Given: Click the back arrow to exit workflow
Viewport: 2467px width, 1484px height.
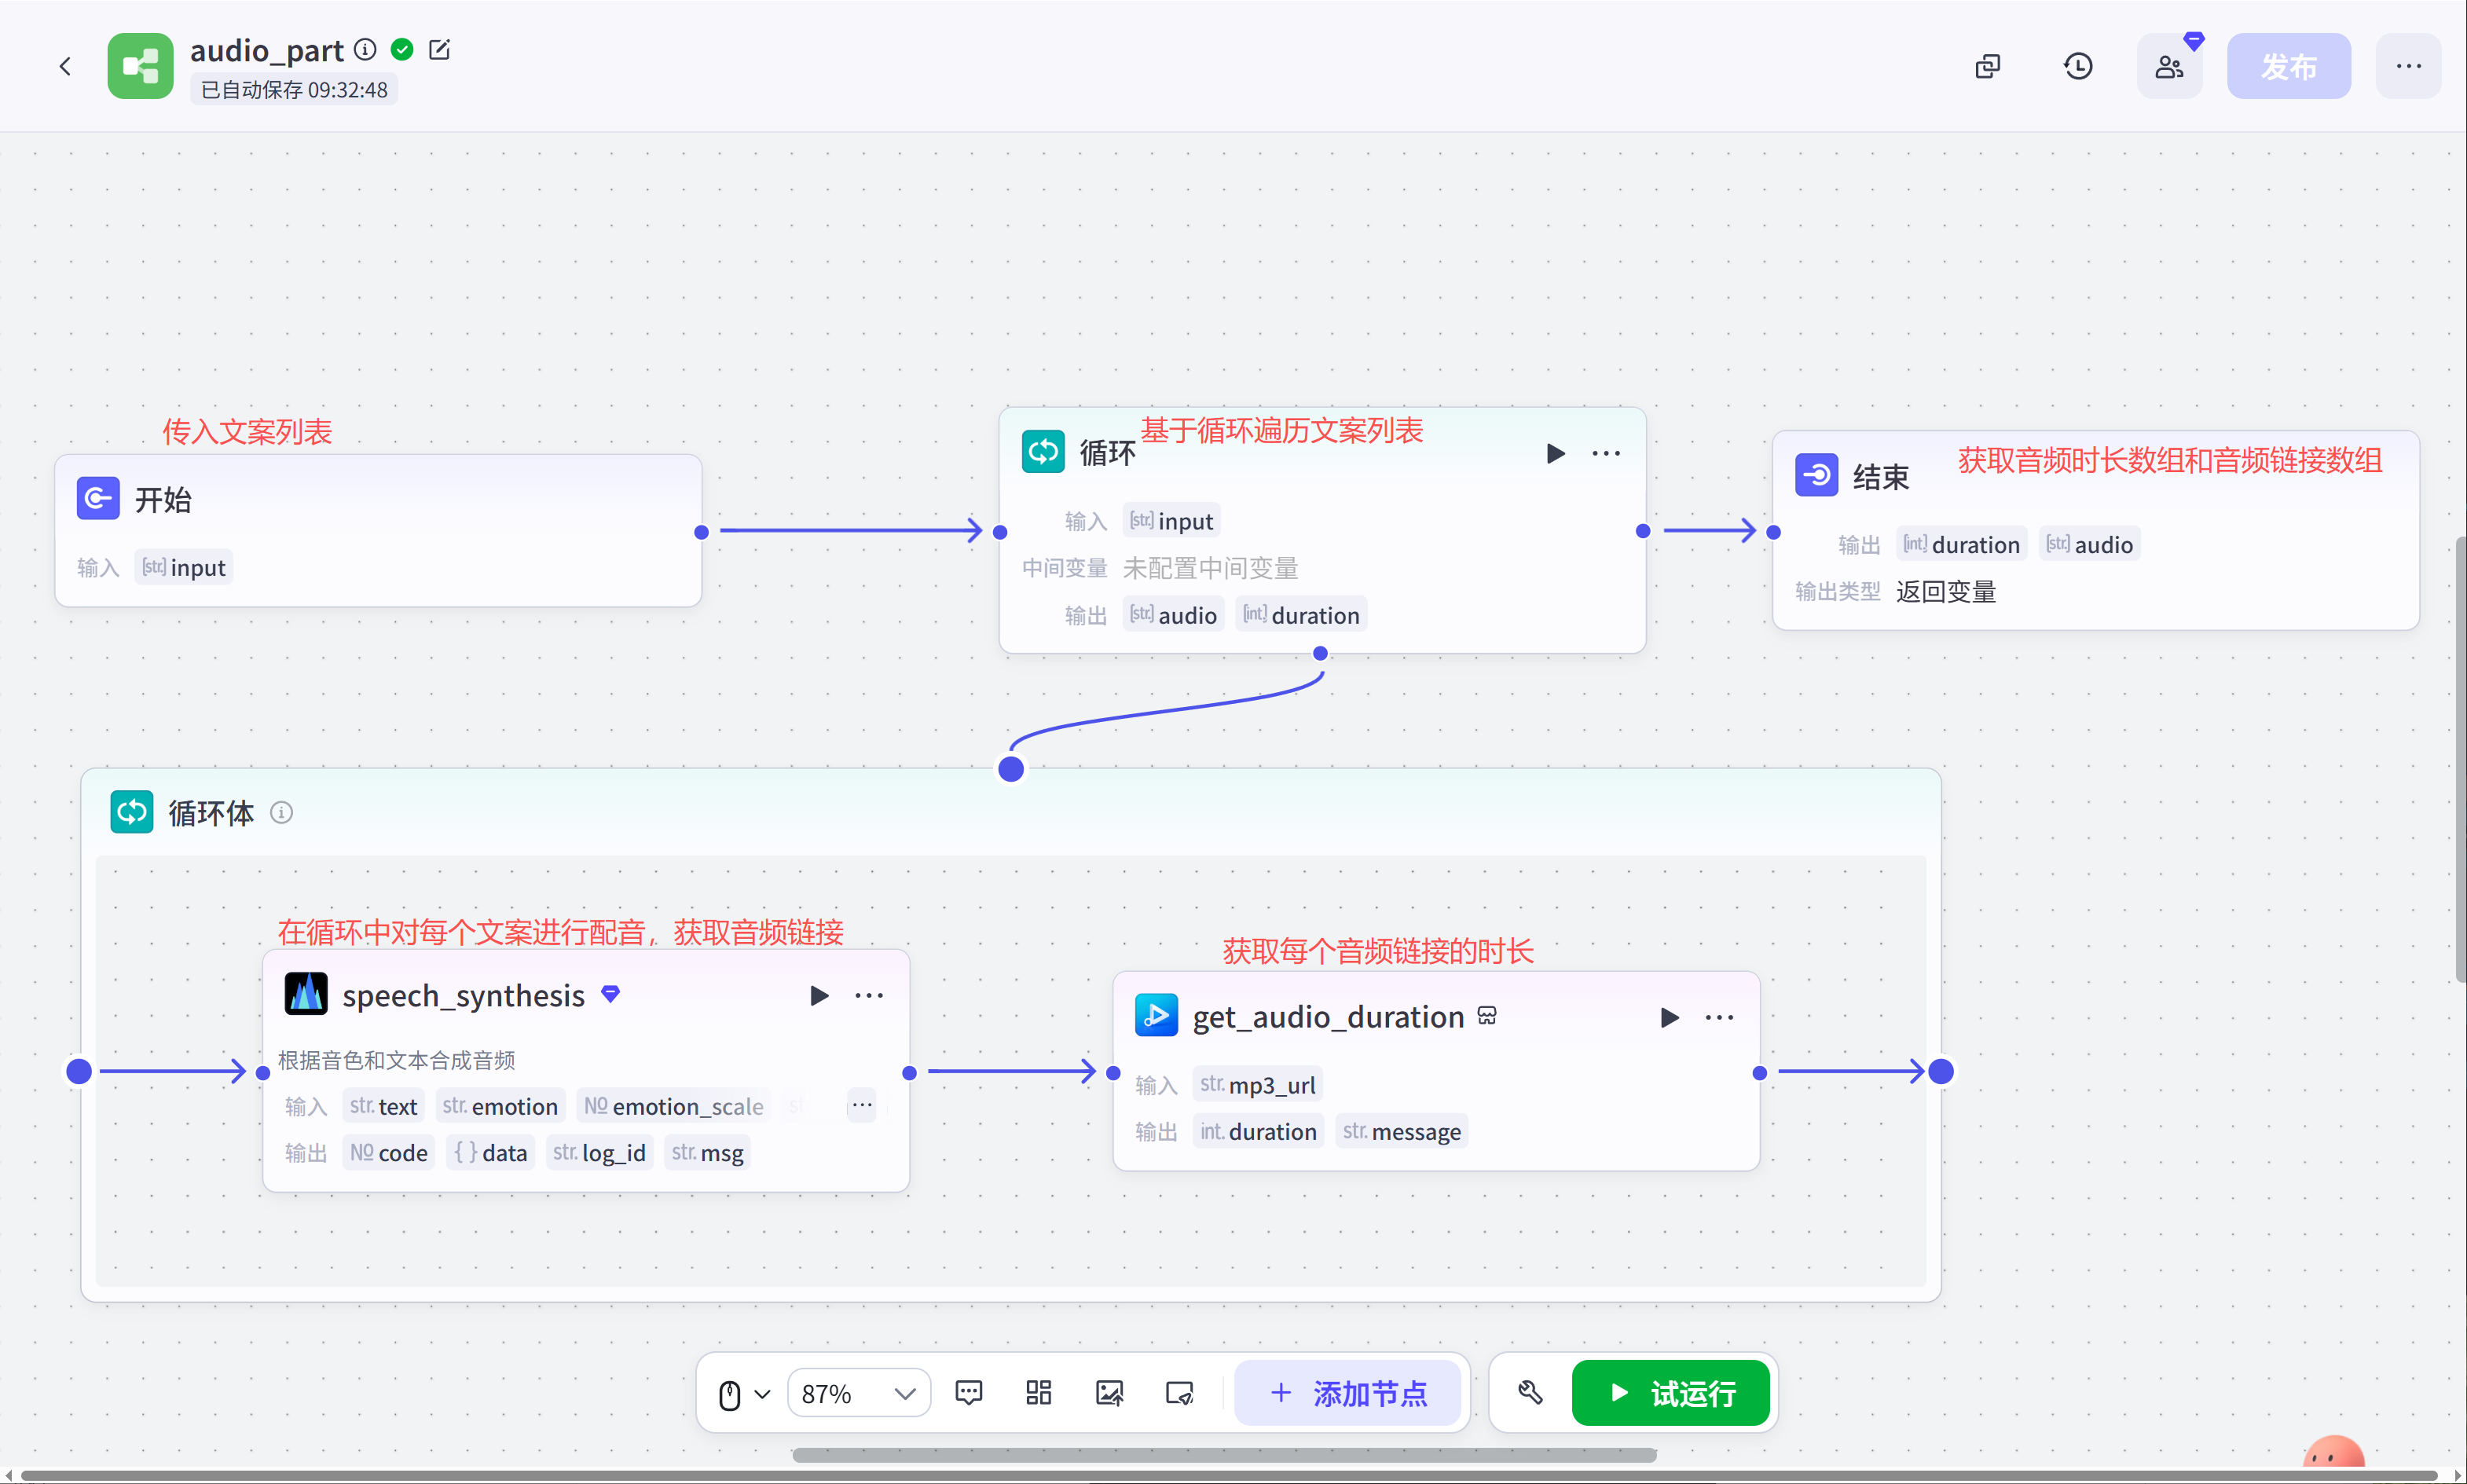Looking at the screenshot, I should click(x=66, y=67).
